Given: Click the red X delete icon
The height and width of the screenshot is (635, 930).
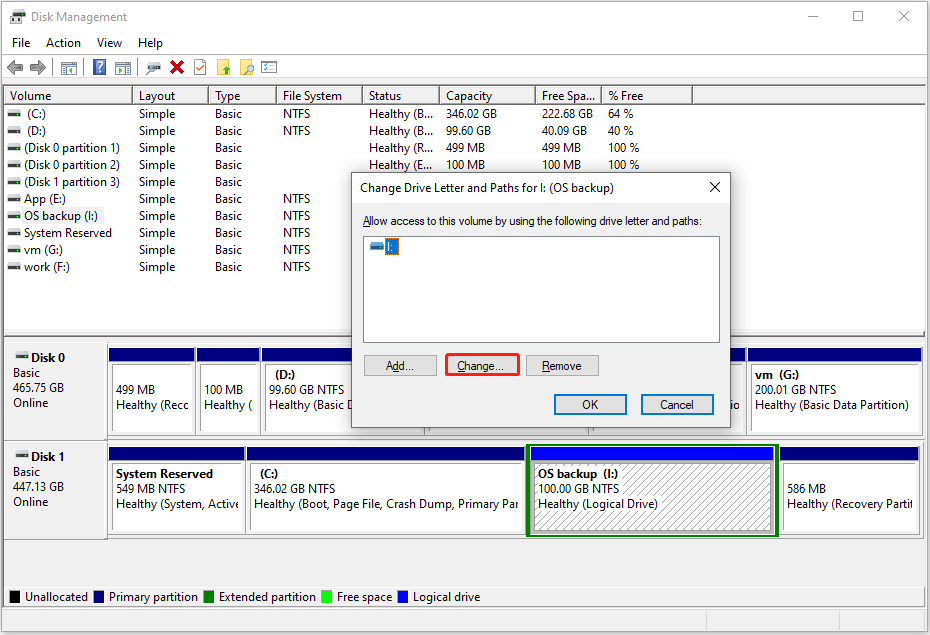Looking at the screenshot, I should click(177, 68).
